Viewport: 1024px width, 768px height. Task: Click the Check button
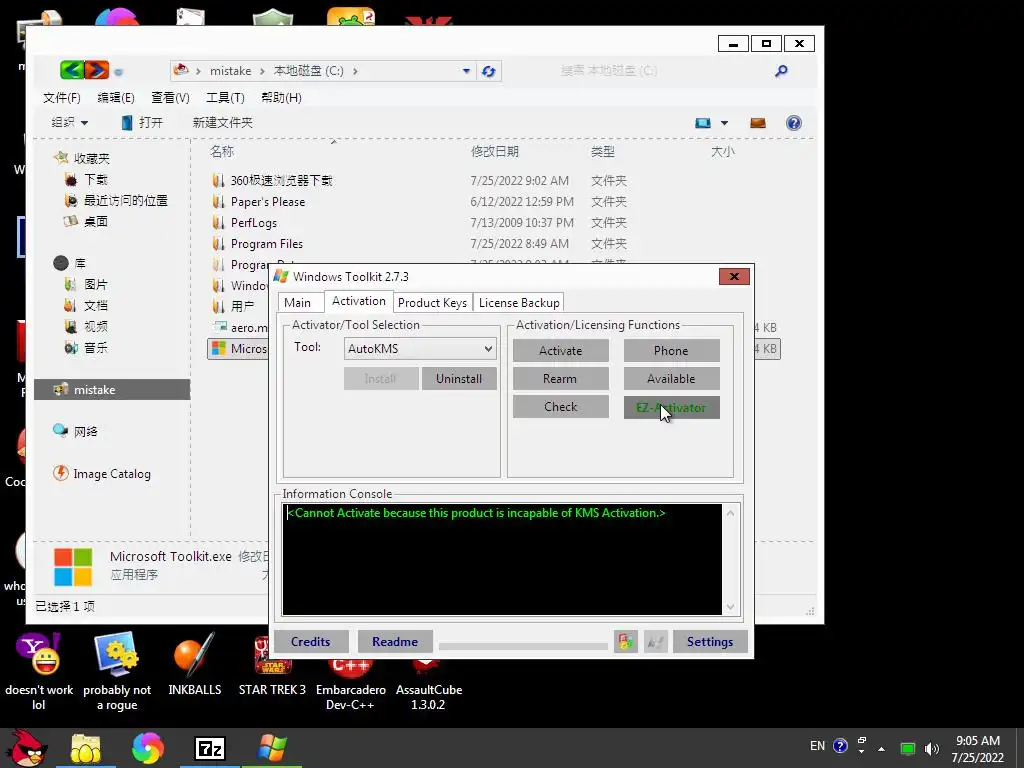coord(560,407)
